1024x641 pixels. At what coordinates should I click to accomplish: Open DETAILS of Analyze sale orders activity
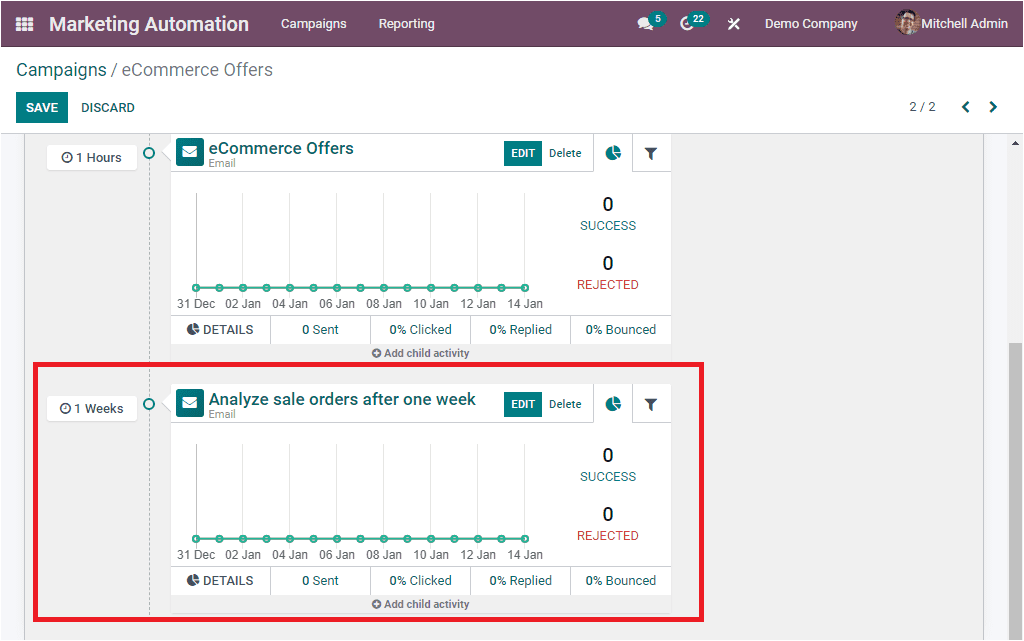pyautogui.click(x=220, y=580)
